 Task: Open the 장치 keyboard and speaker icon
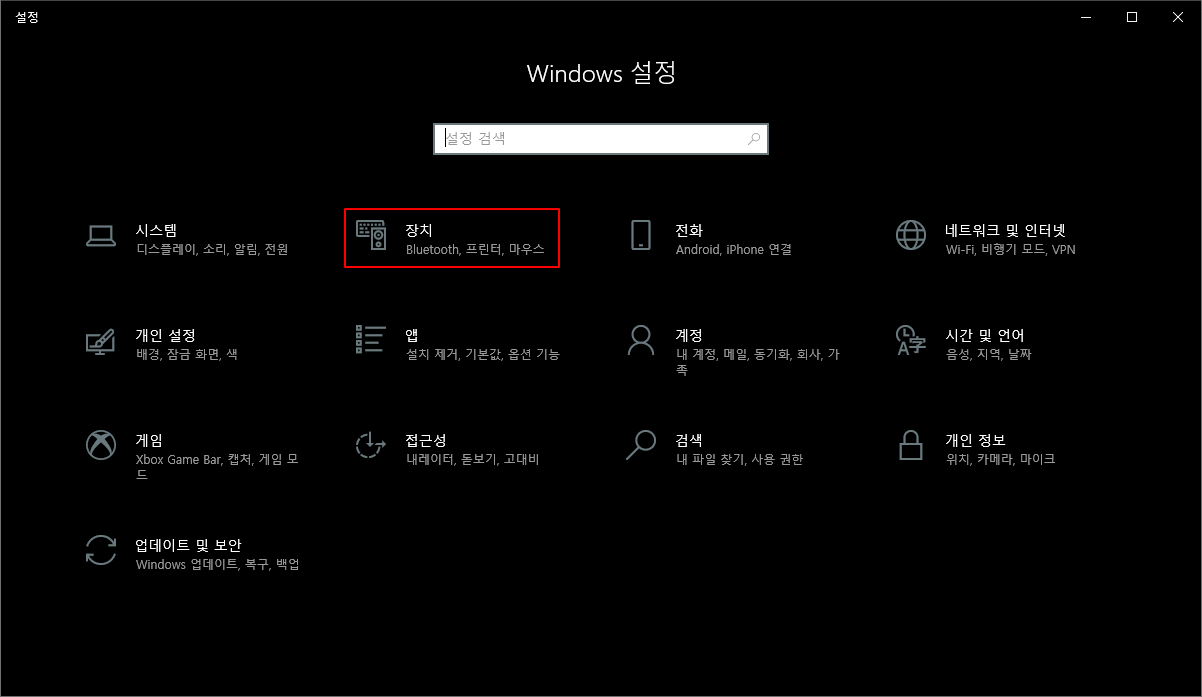[371, 235]
